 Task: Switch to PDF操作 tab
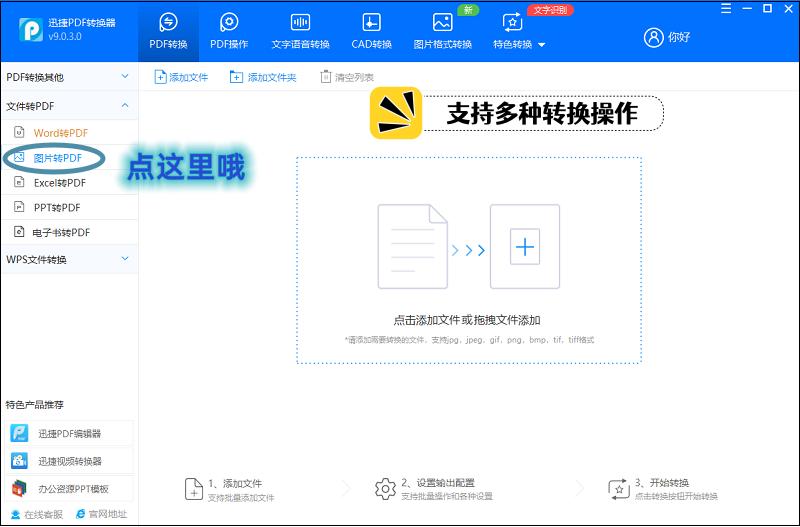pyautogui.click(x=229, y=32)
